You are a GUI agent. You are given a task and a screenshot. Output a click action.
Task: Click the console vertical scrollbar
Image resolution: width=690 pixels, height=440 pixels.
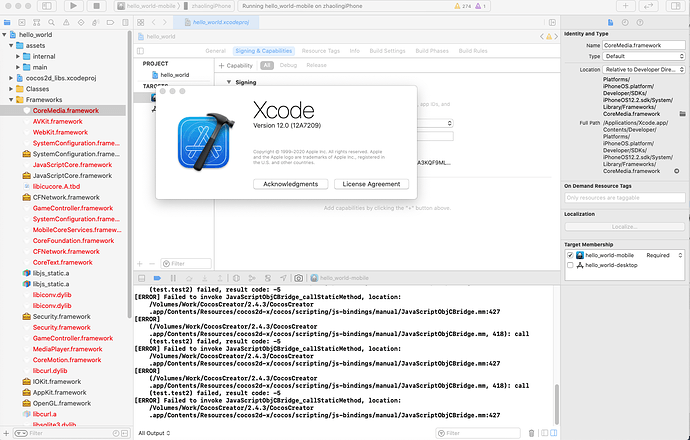point(557,404)
